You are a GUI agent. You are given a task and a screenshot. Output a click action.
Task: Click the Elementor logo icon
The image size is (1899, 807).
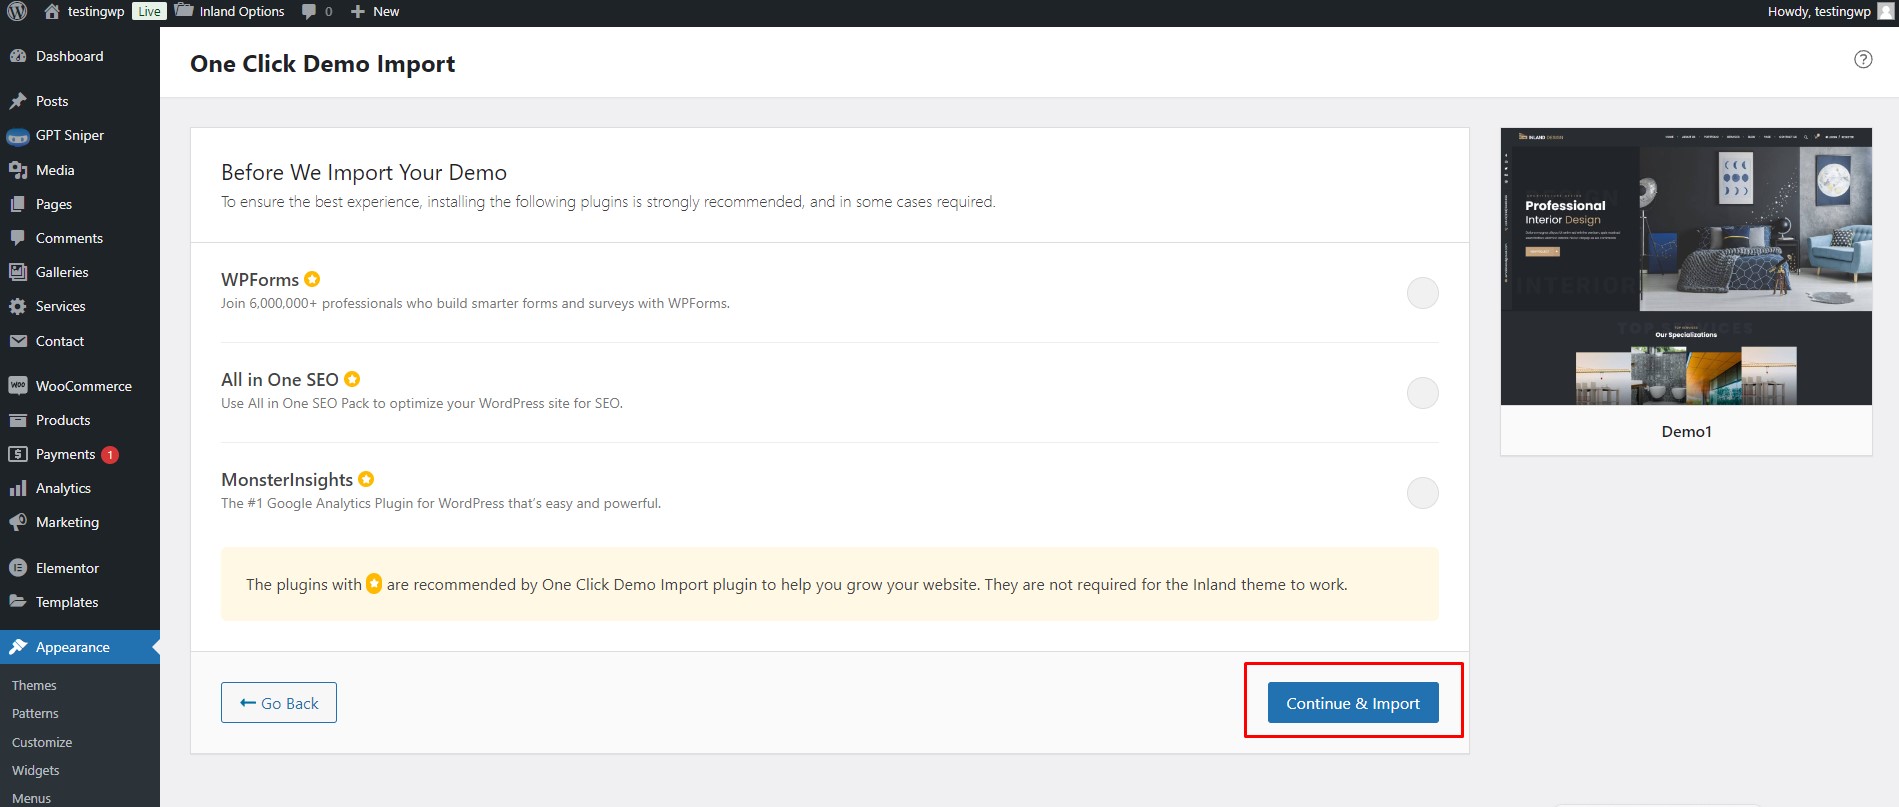(x=18, y=568)
